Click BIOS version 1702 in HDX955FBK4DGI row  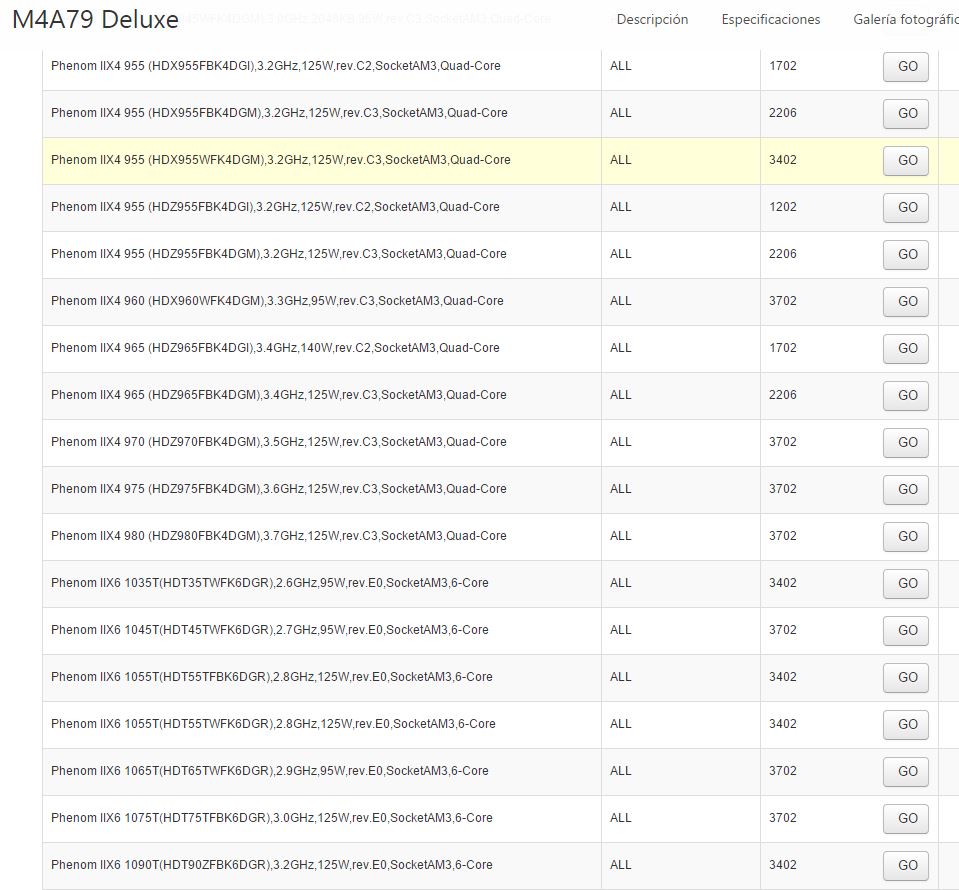(783, 66)
